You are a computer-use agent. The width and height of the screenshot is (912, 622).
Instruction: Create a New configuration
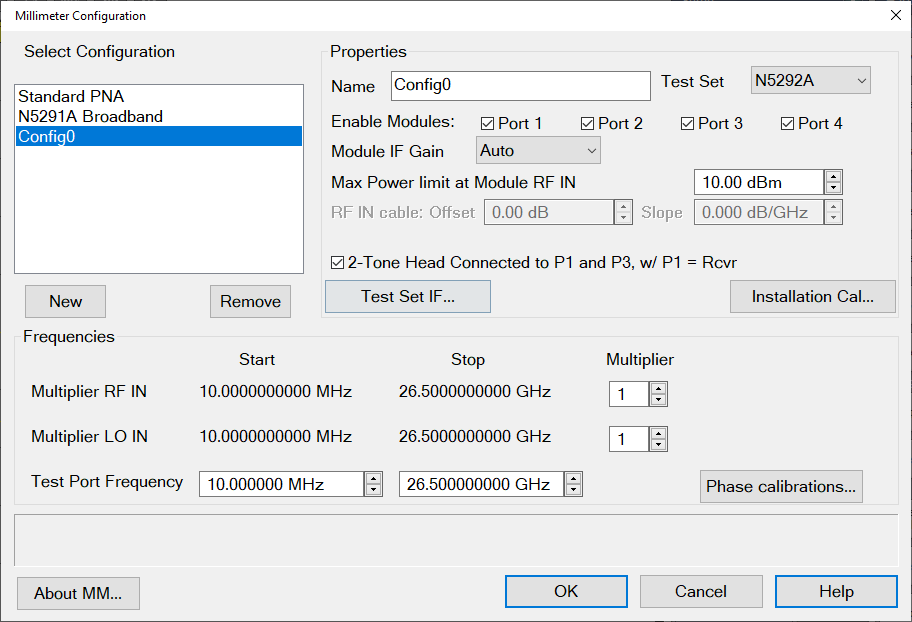66,302
